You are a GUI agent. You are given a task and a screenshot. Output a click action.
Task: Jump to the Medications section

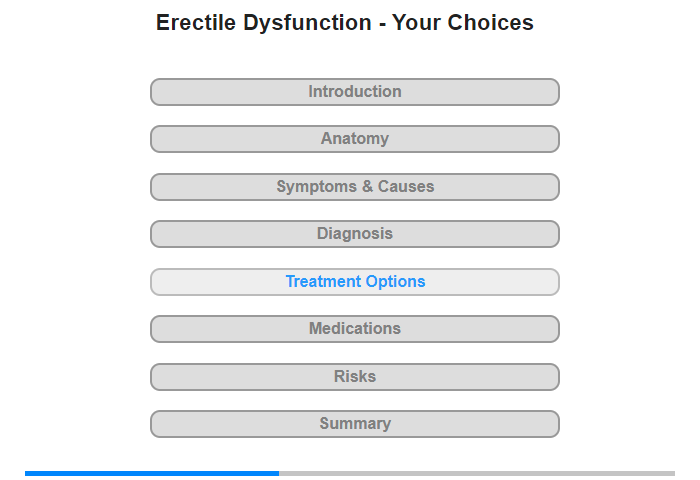pos(355,329)
